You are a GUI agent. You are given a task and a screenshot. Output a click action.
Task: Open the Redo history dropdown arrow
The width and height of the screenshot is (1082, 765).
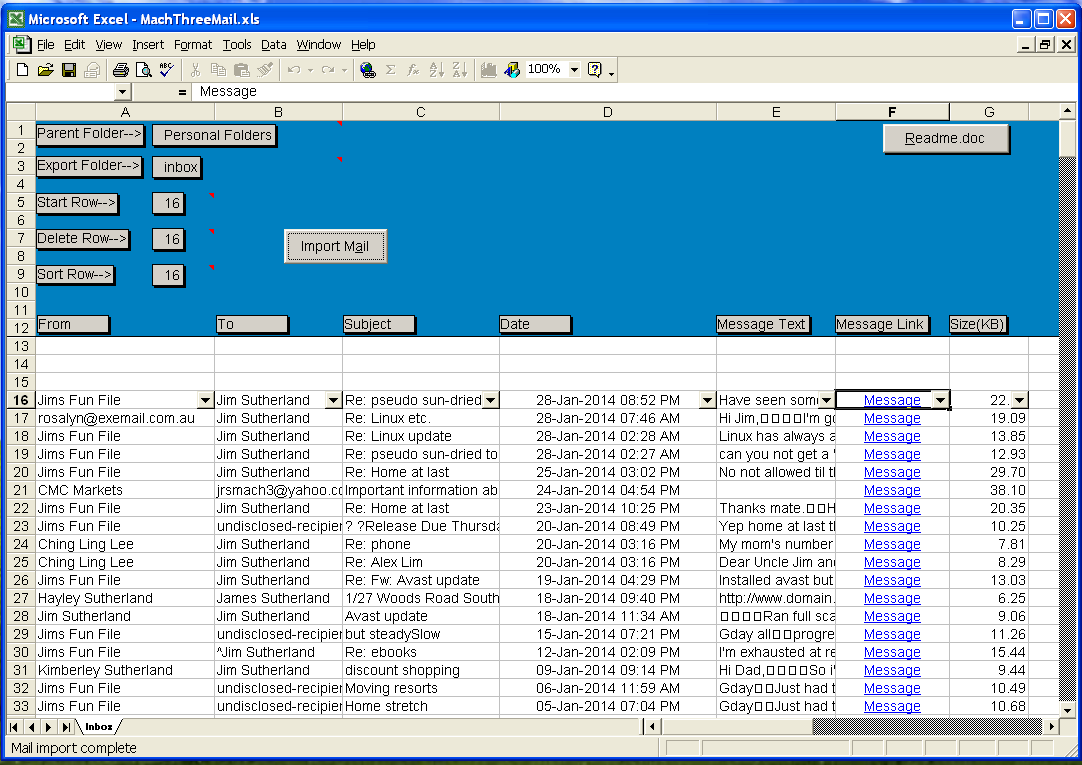coord(344,70)
